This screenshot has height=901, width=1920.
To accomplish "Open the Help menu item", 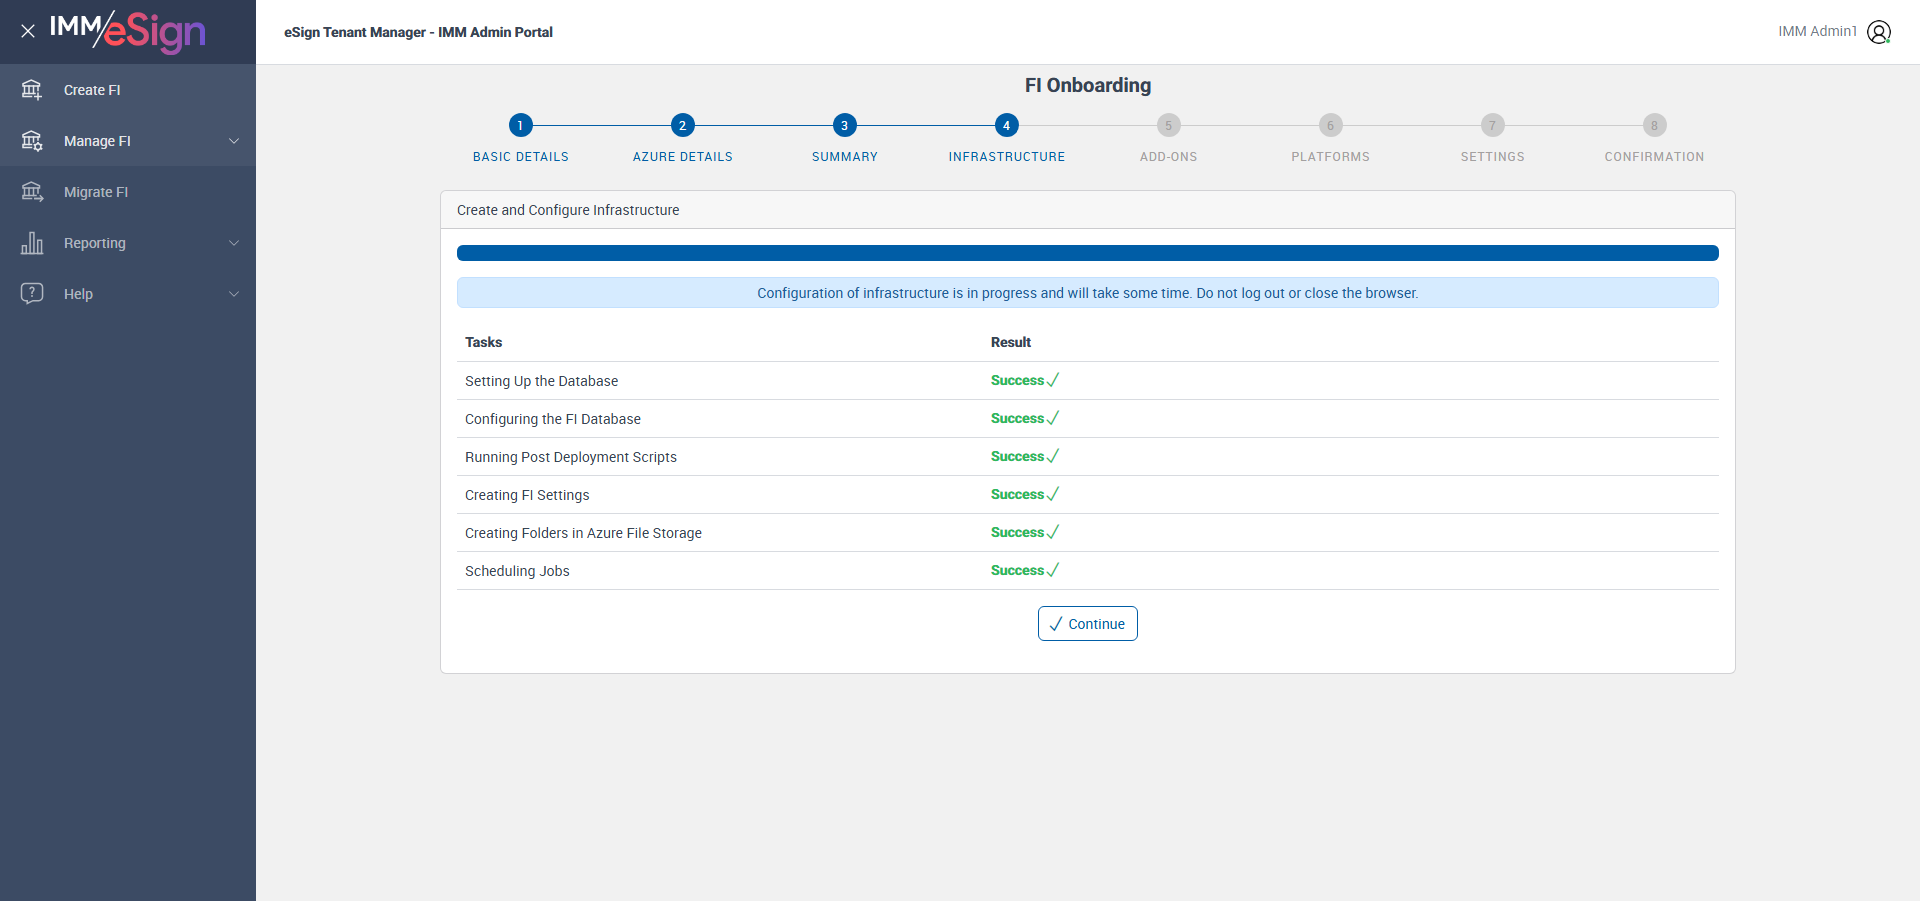I will coord(128,294).
